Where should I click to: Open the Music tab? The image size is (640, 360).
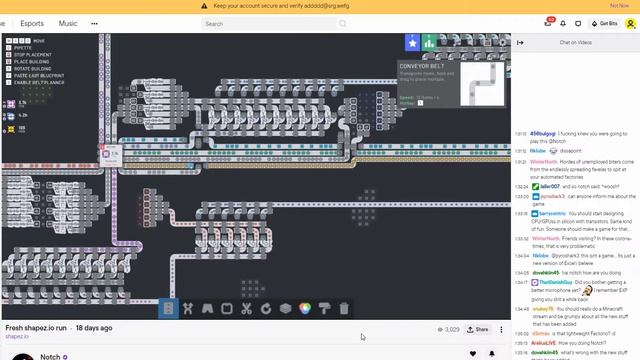click(x=68, y=24)
